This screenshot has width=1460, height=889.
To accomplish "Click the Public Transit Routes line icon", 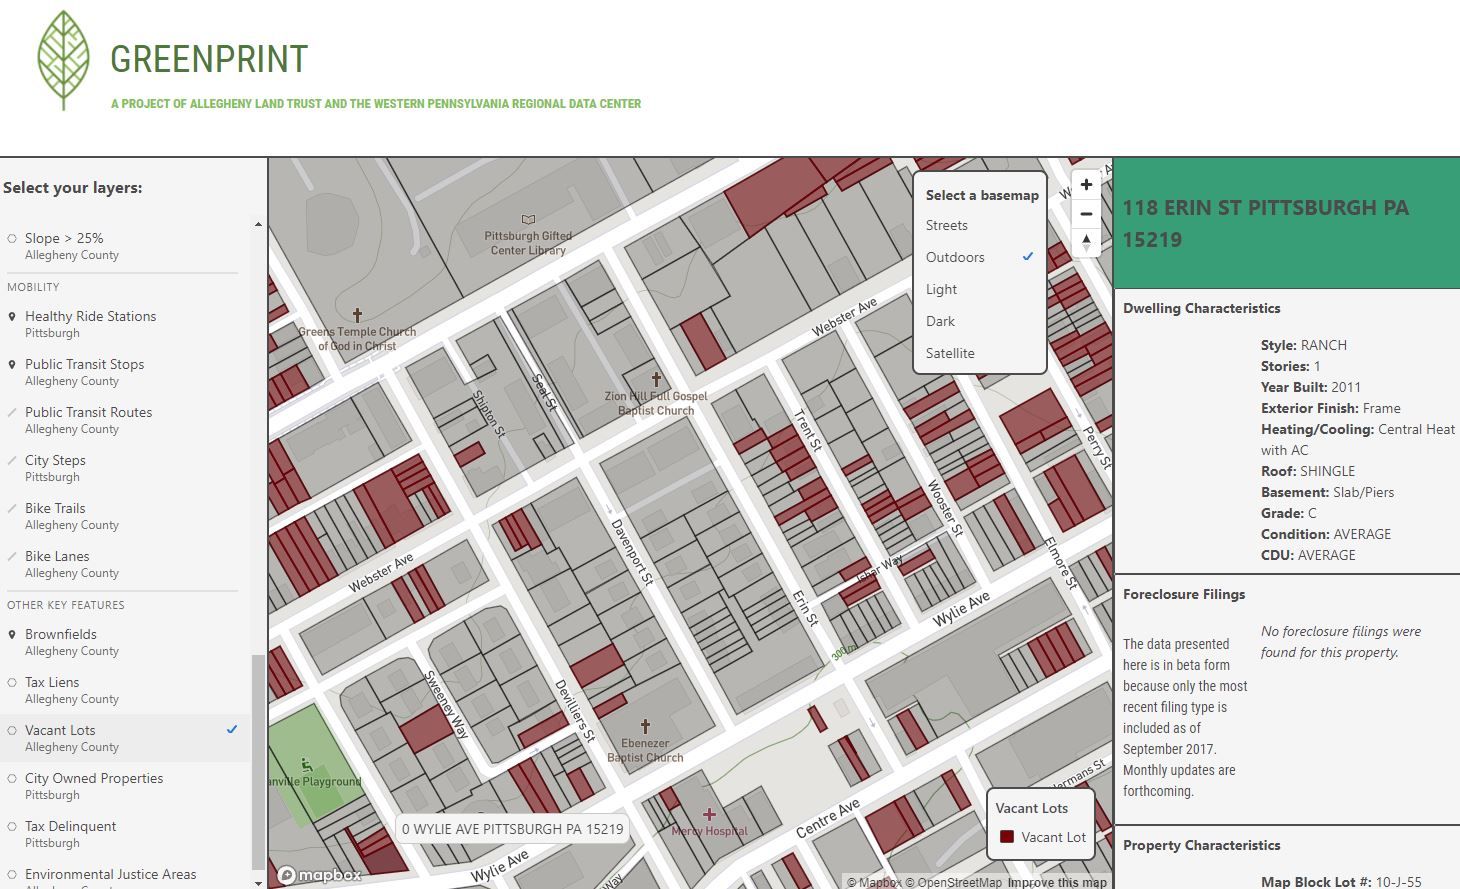I will [12, 413].
